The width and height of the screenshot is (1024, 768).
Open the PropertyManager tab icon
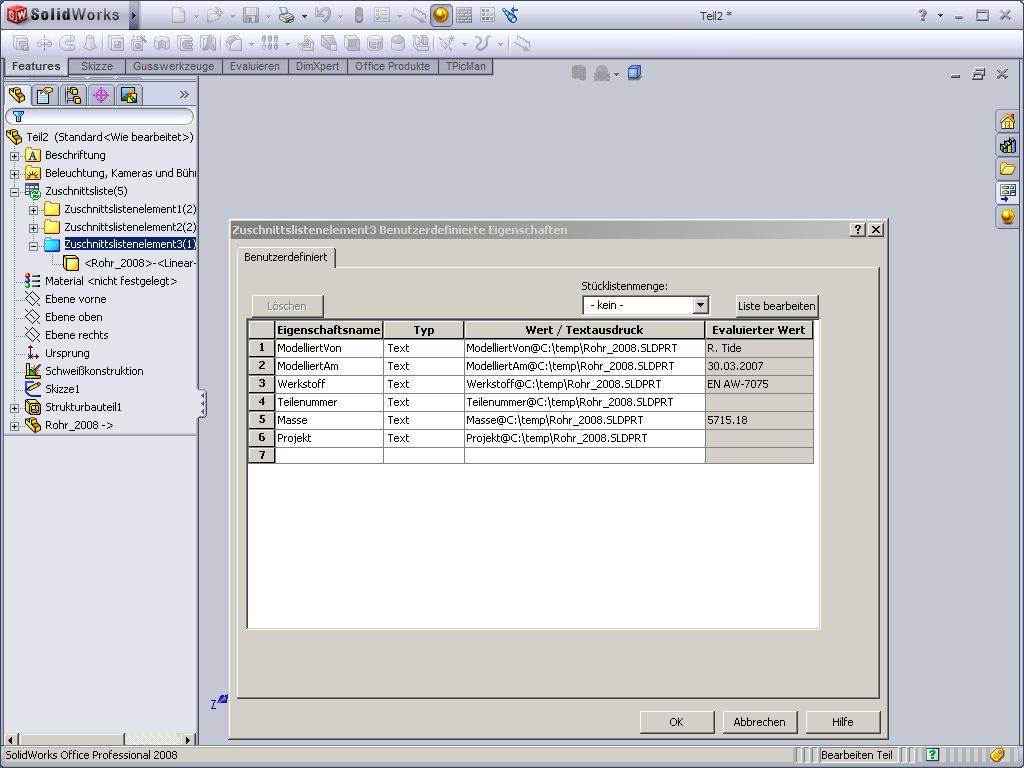tap(44, 95)
